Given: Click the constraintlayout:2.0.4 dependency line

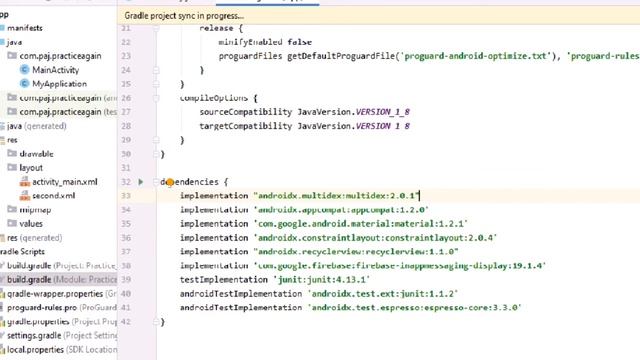Looking at the screenshot, I should [x=338, y=238].
